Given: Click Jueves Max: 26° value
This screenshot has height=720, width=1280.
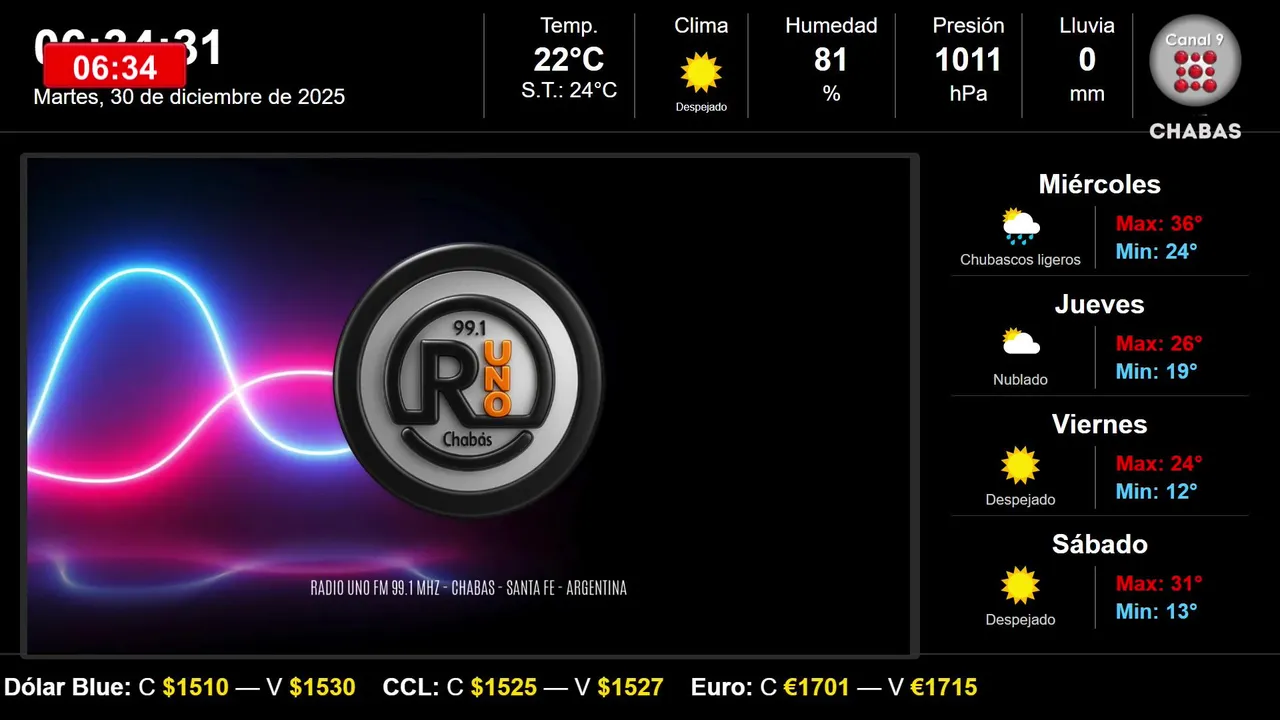Looking at the screenshot, I should pos(1159,344).
